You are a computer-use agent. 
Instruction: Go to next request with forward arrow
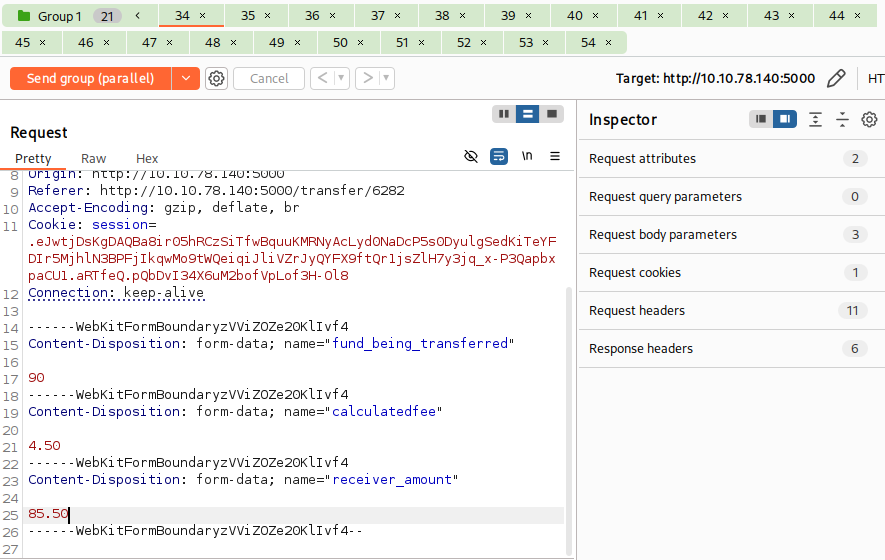367,78
